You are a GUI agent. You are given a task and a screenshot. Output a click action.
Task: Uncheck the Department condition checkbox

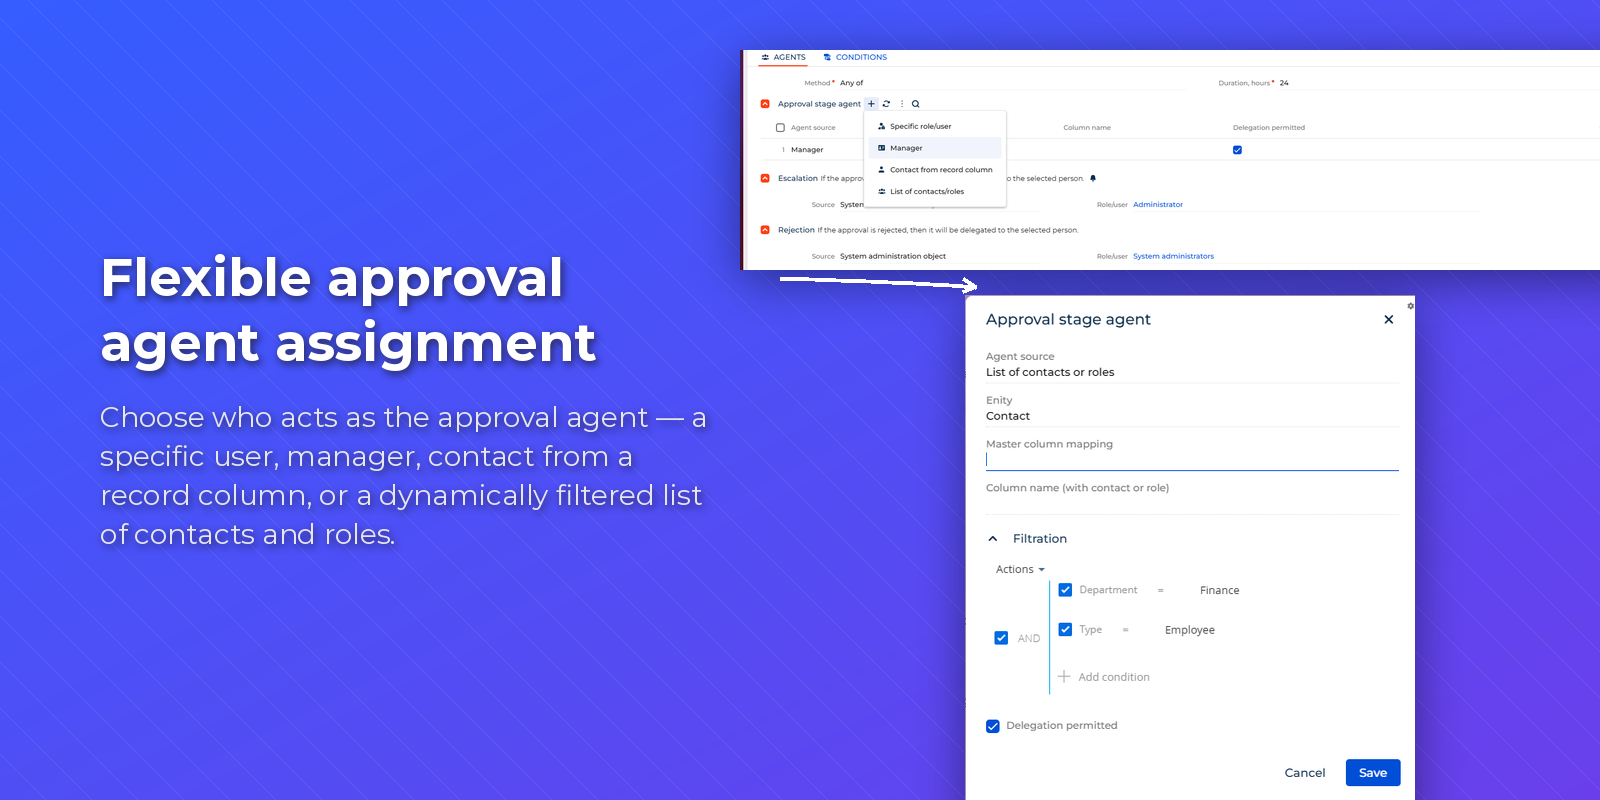coord(1065,590)
